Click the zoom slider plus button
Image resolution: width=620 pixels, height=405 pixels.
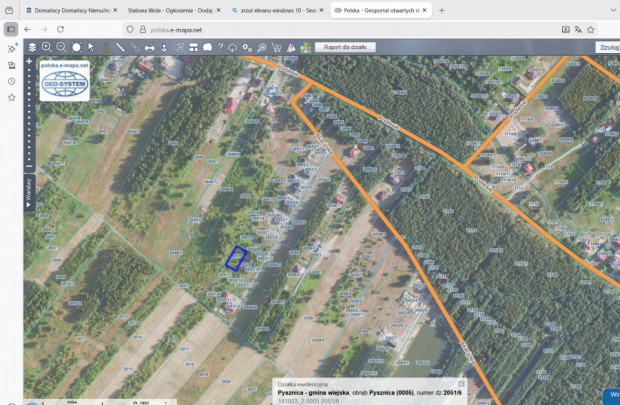[x=29, y=62]
